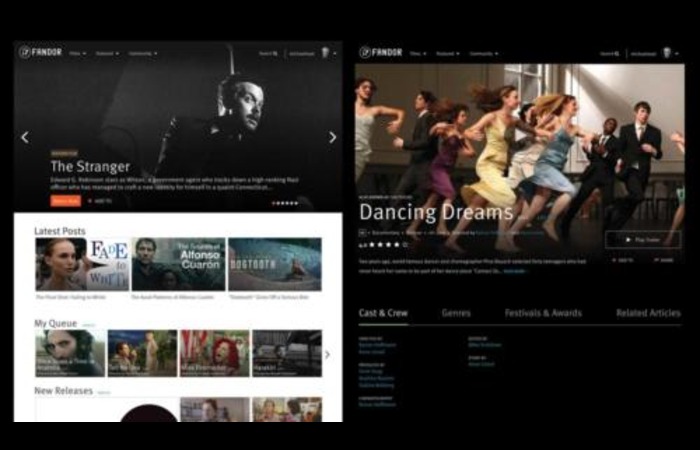Click the caption link below the Dogtooth thumbnail
Screen dimensions: 700x450
click(x=269, y=297)
